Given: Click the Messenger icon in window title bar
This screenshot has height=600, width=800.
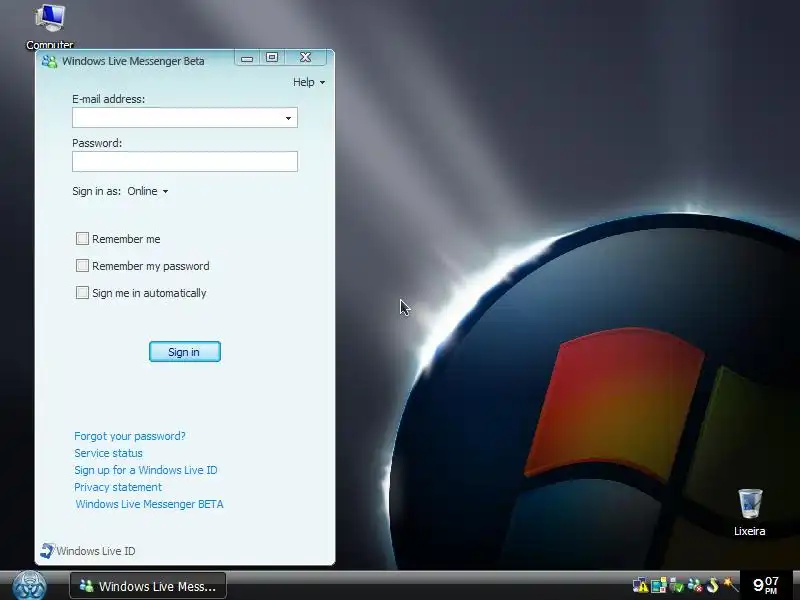Looking at the screenshot, I should click(x=49, y=61).
